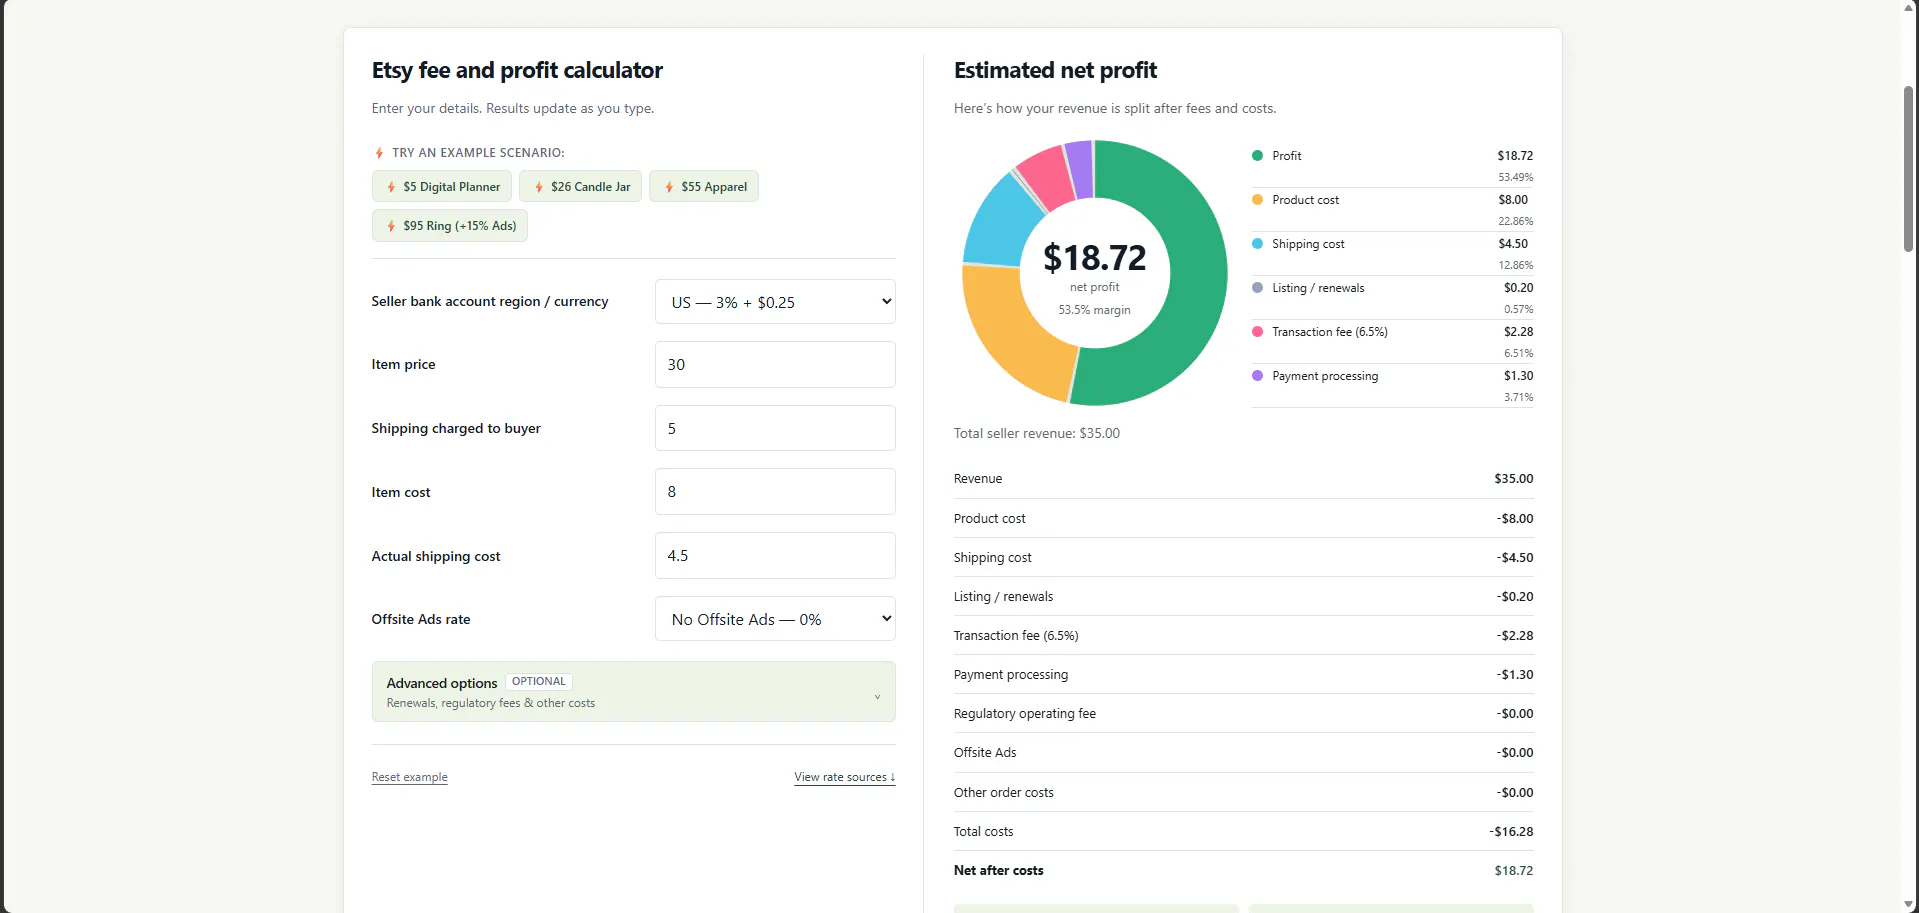Click the $18.72 net profit donut center
Viewport: 1919px width, 913px height.
(x=1094, y=258)
